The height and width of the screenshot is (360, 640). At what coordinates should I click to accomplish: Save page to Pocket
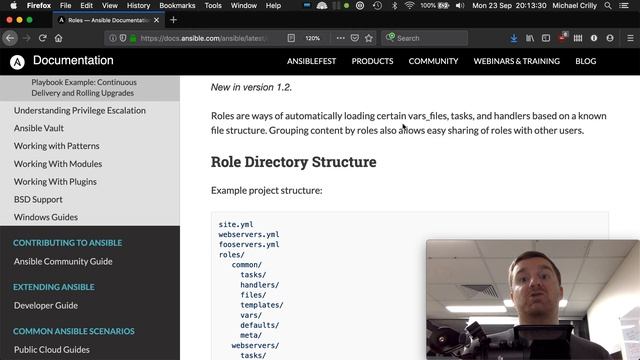coord(355,38)
